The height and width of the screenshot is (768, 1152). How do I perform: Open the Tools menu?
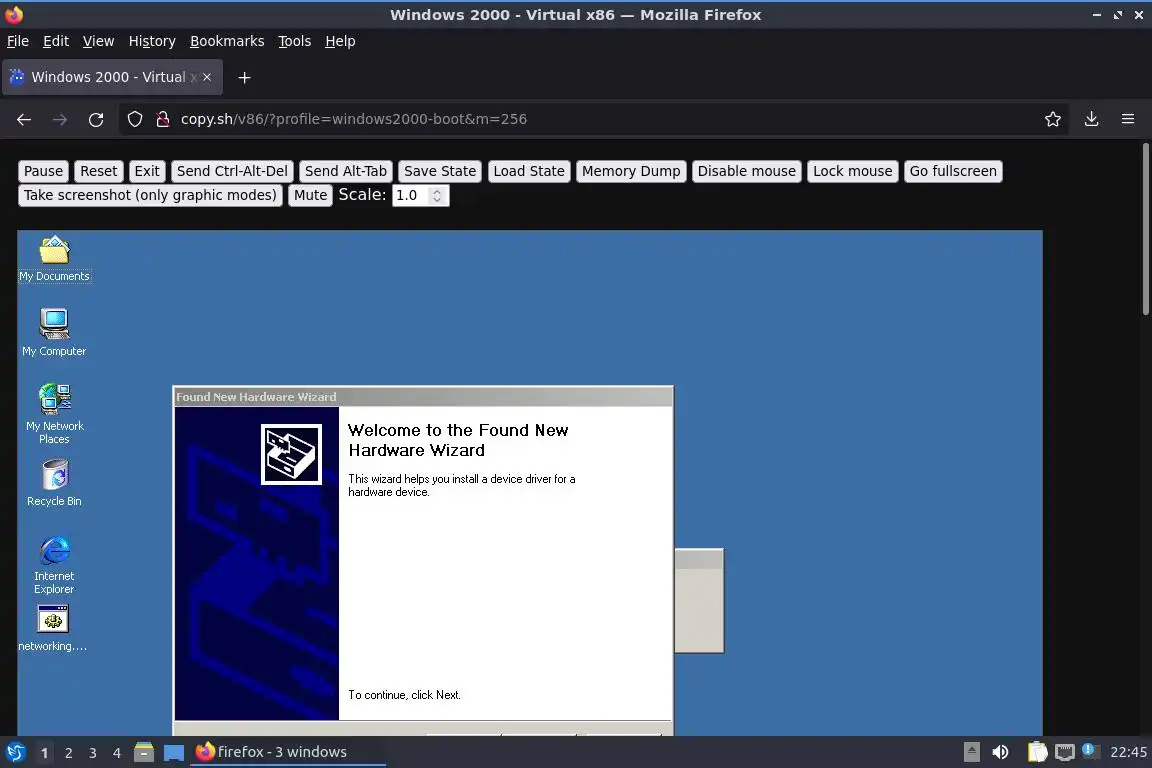295,41
